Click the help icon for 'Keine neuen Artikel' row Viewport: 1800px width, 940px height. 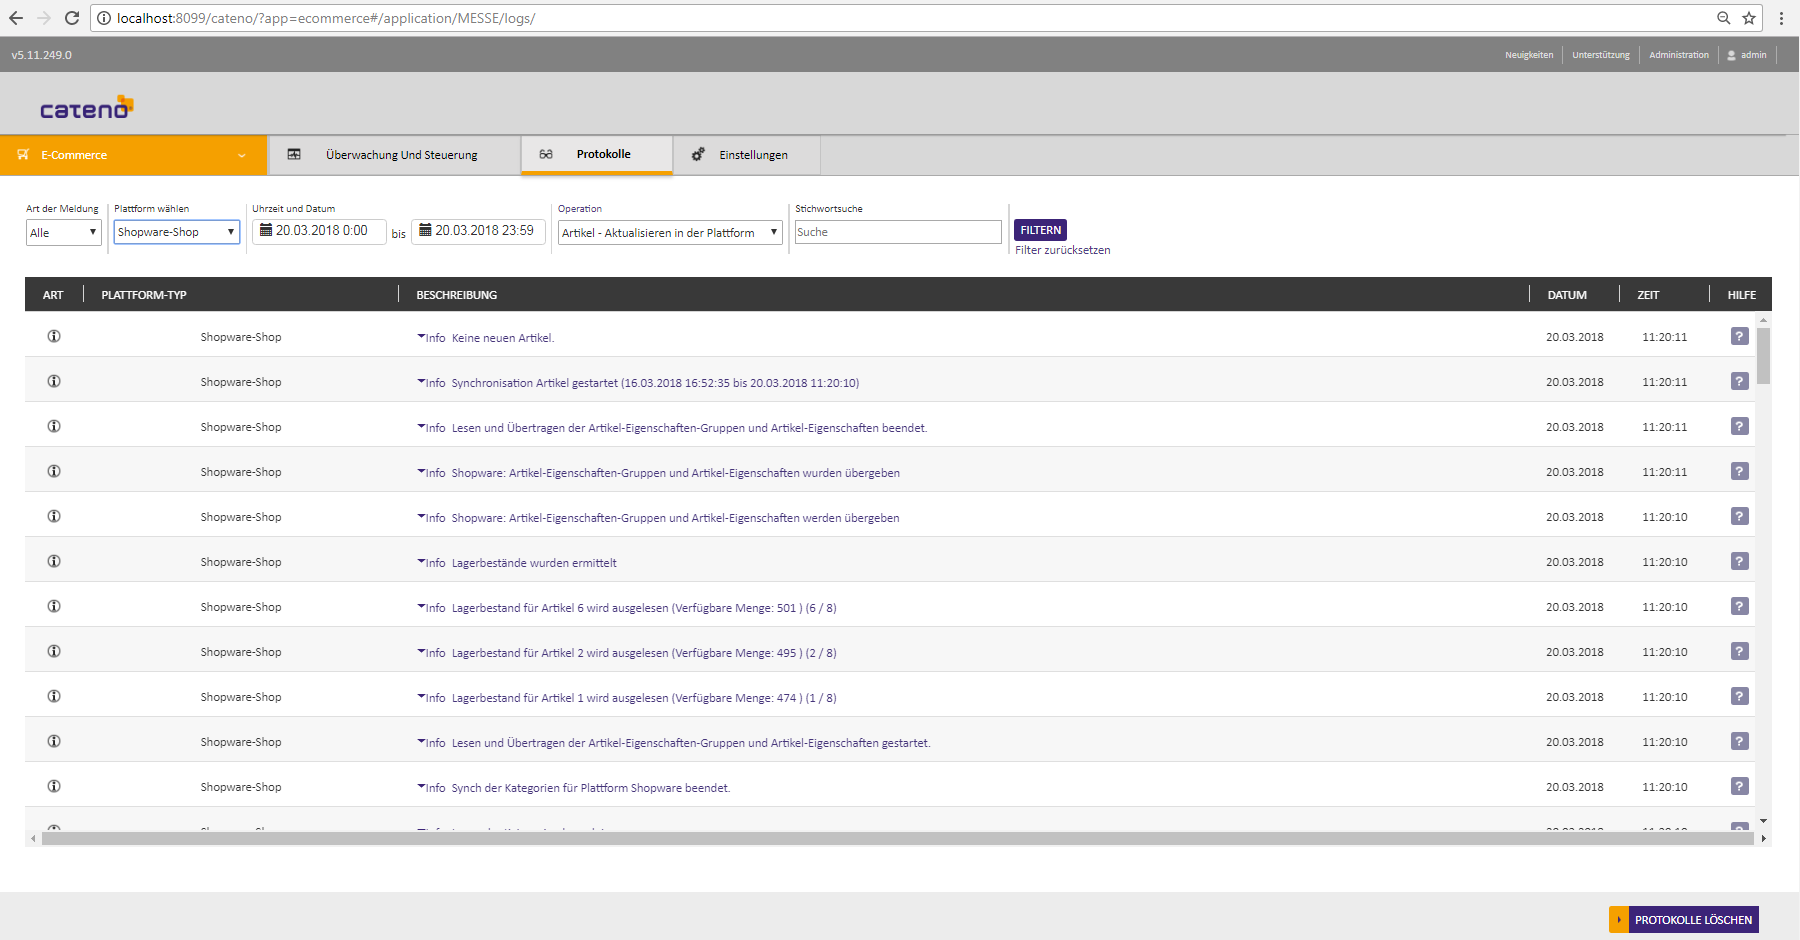1739,337
